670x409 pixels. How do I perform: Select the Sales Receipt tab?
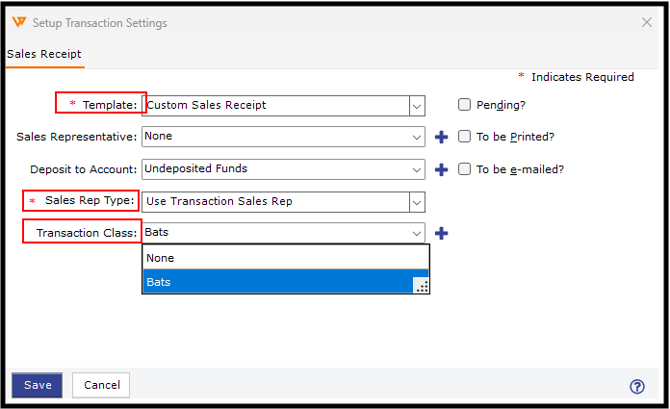click(x=44, y=54)
